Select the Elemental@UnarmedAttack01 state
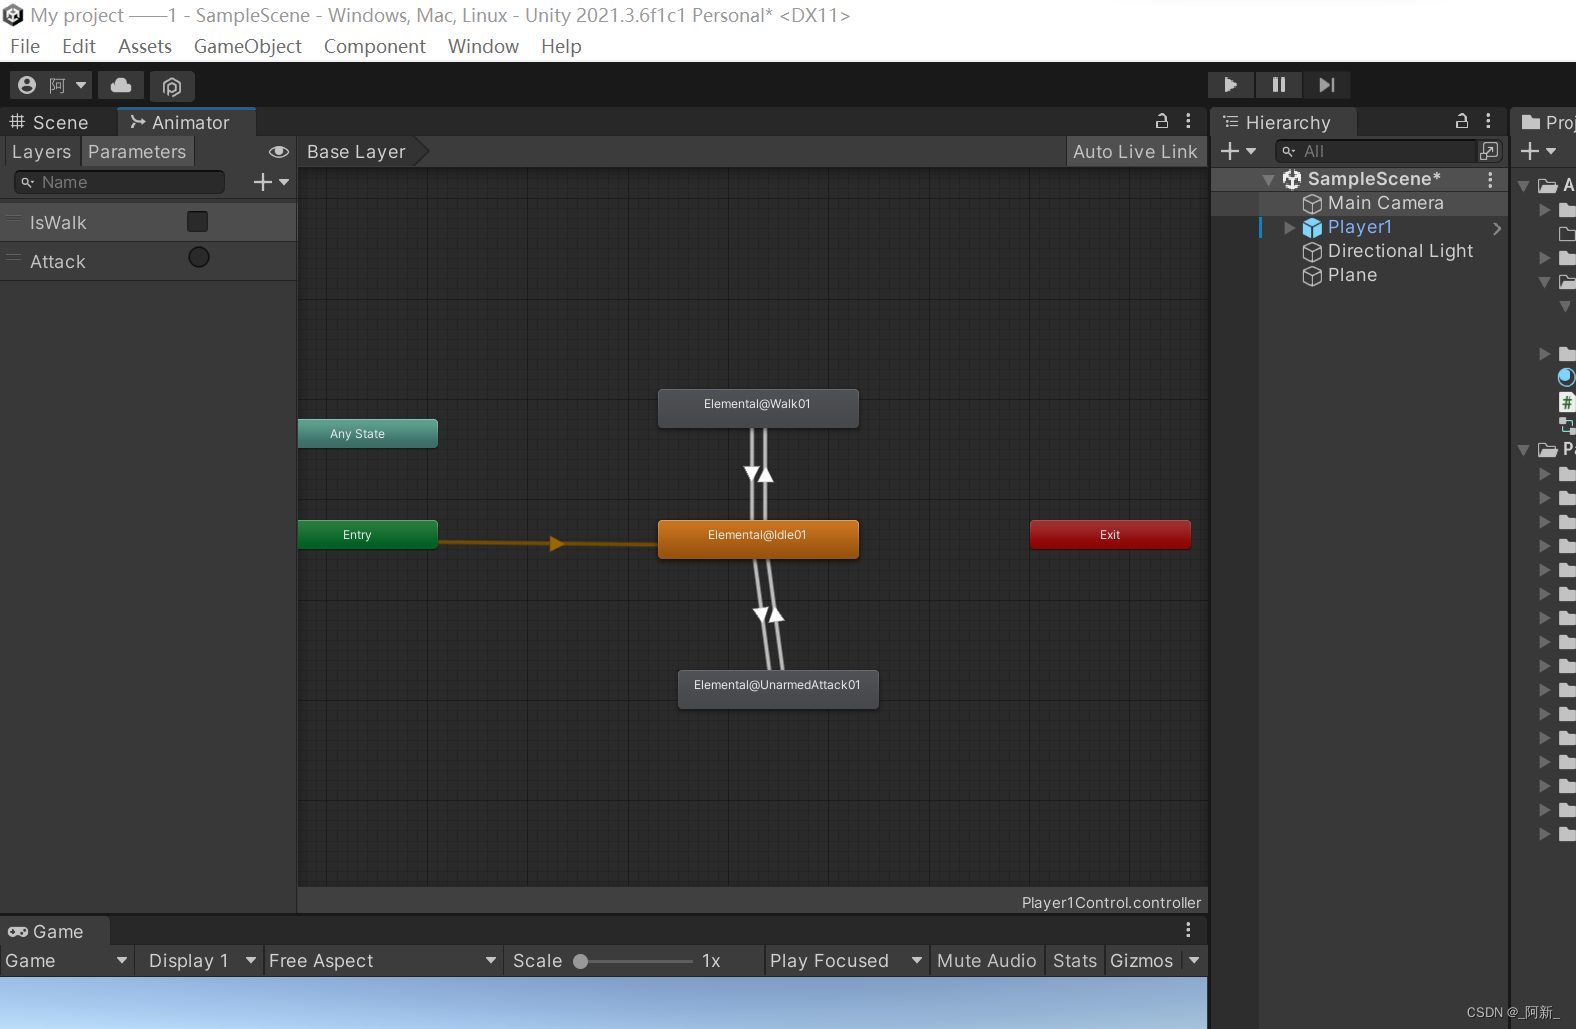 [778, 689]
